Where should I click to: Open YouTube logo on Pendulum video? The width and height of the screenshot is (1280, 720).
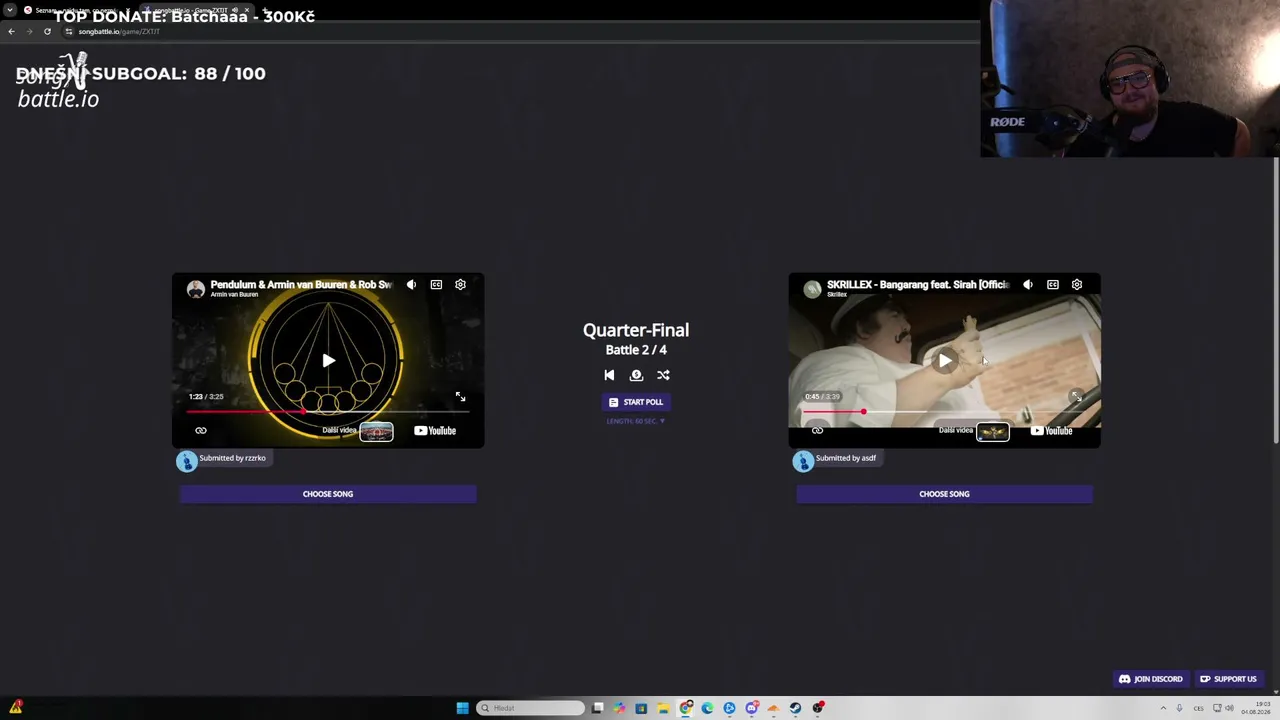[435, 431]
